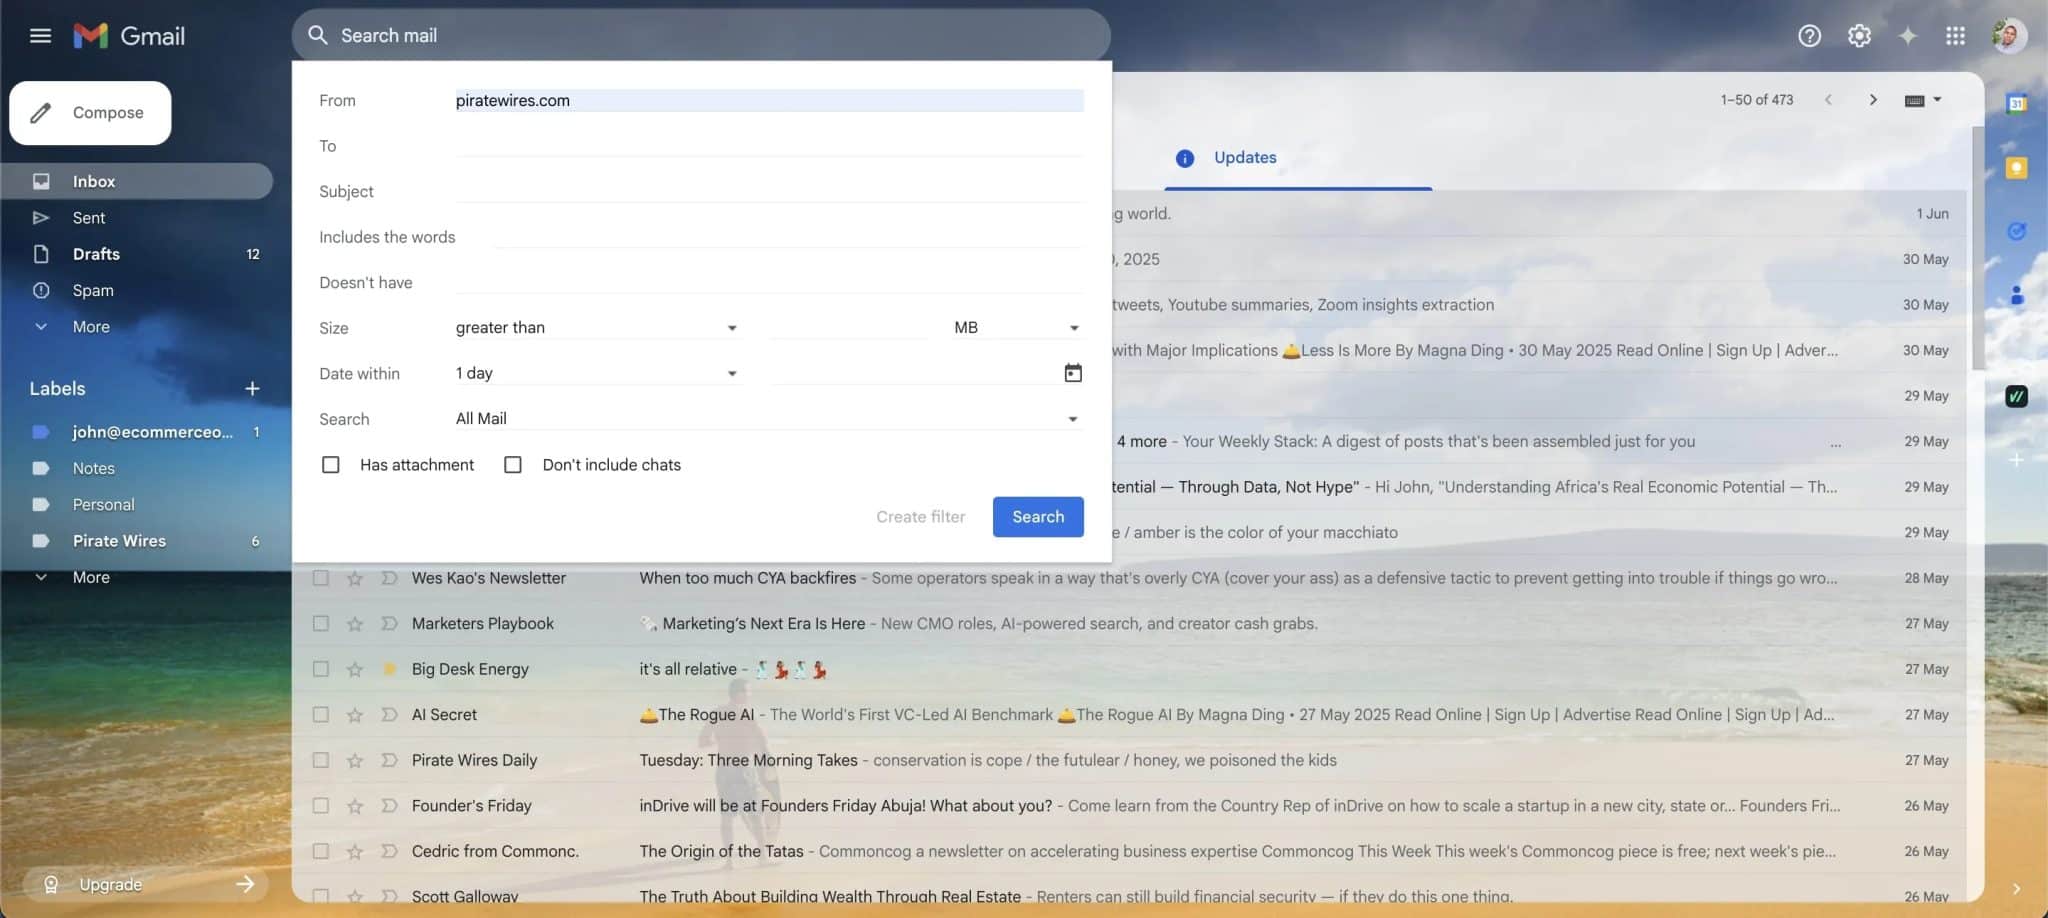Image resolution: width=2048 pixels, height=918 pixels.
Task: Open Gmail settings gear
Action: pos(1859,35)
